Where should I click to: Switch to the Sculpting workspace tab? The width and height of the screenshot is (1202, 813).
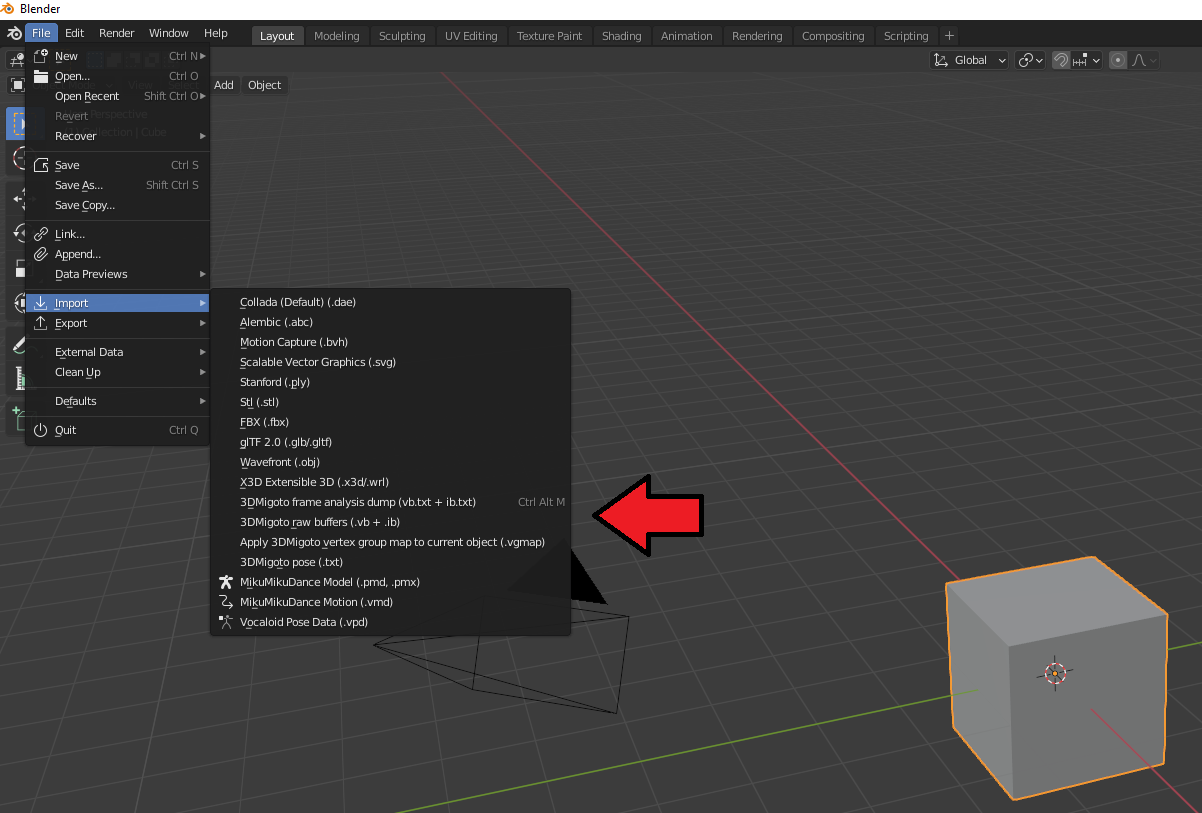pyautogui.click(x=402, y=36)
